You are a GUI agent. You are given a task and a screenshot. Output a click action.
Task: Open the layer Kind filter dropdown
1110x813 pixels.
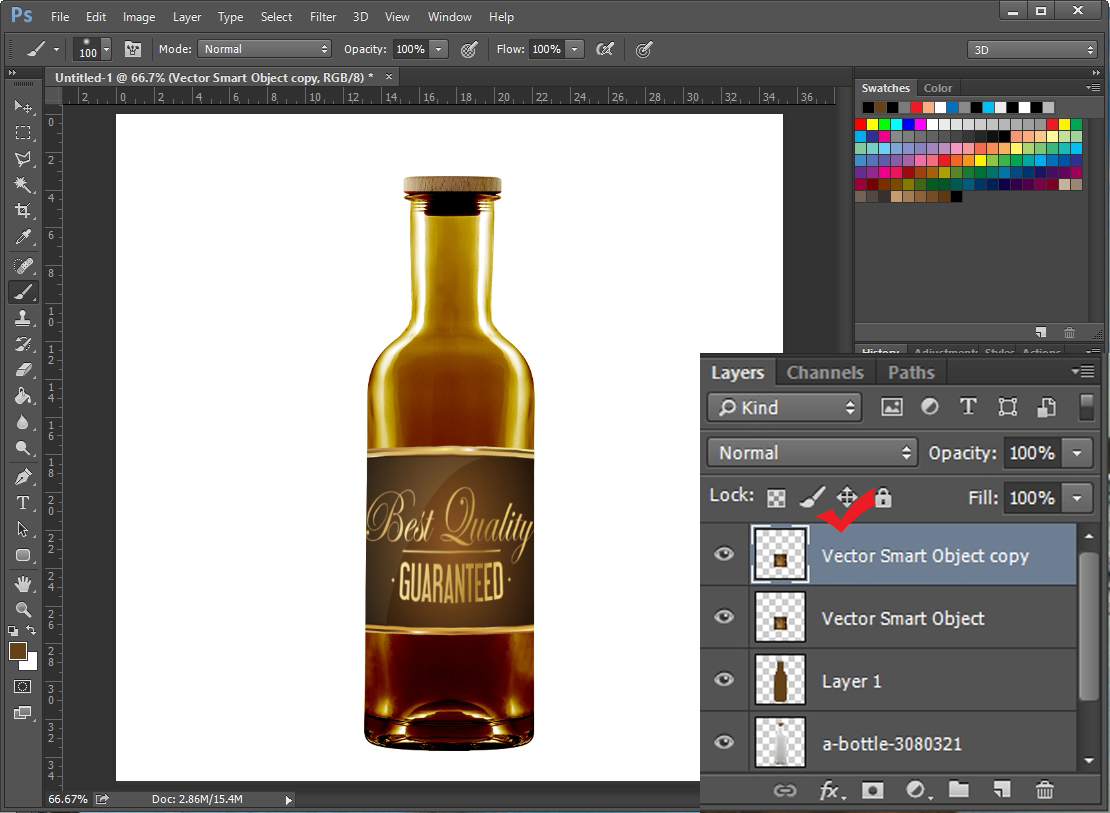[784, 408]
